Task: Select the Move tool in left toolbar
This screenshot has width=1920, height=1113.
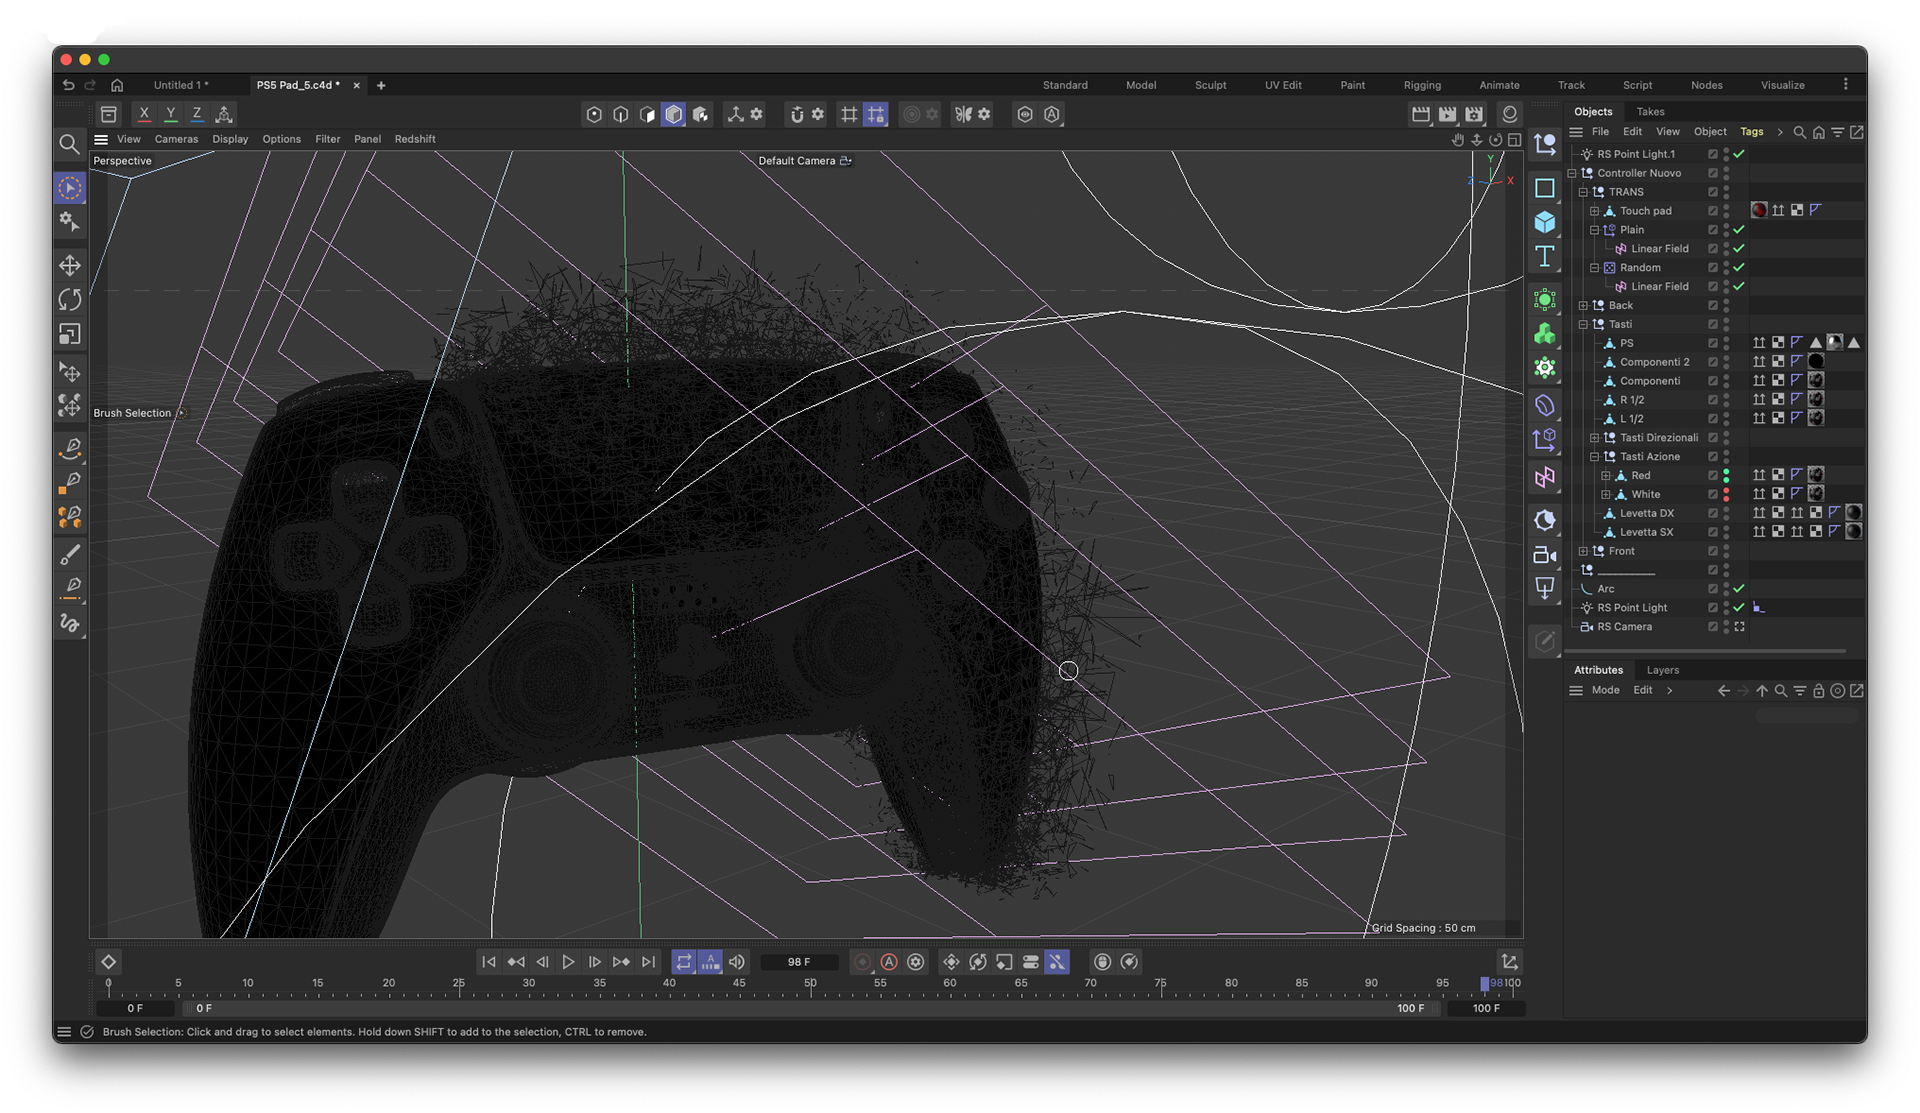Action: [x=70, y=265]
